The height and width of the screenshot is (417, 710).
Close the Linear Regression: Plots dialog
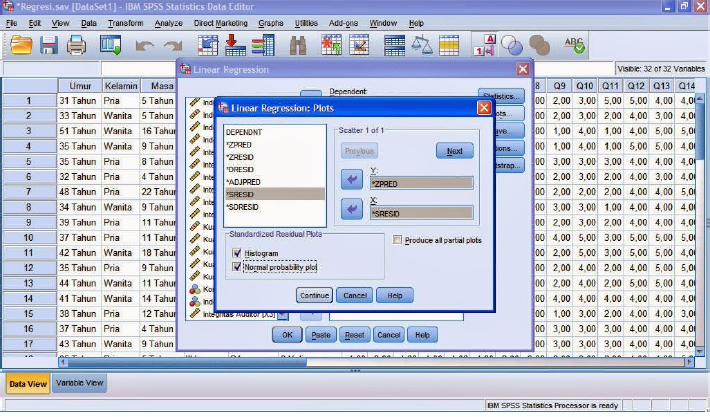point(484,108)
